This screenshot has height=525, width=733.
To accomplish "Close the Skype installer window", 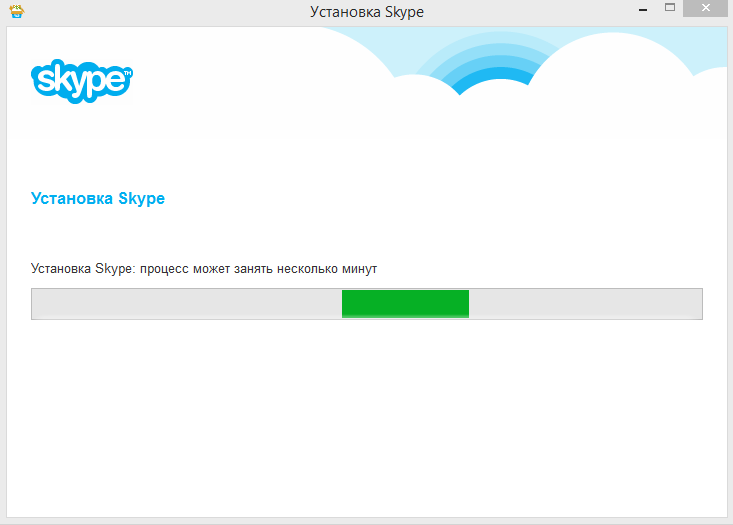I will pos(705,8).
